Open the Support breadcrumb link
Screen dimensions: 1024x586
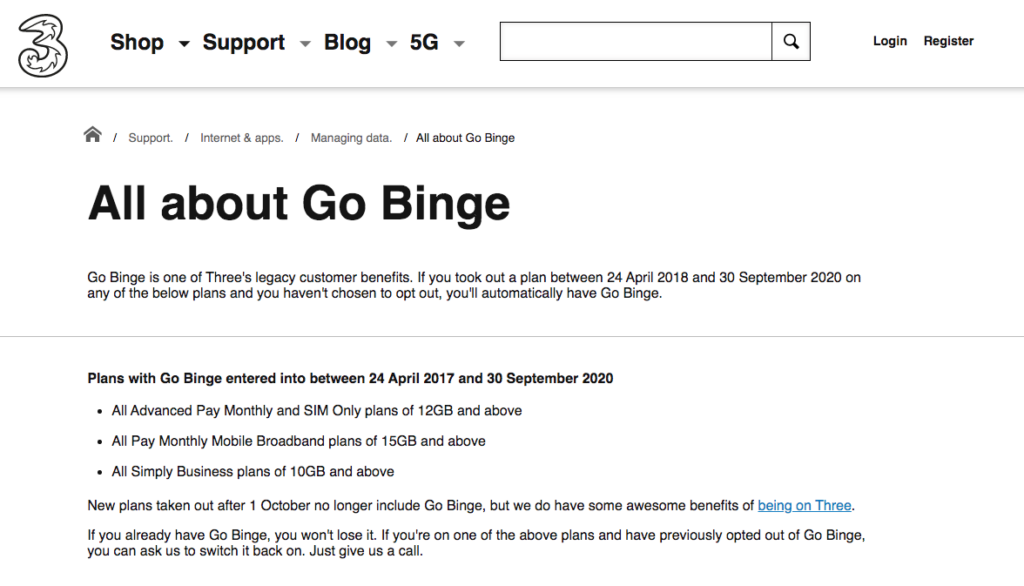pyautogui.click(x=150, y=138)
